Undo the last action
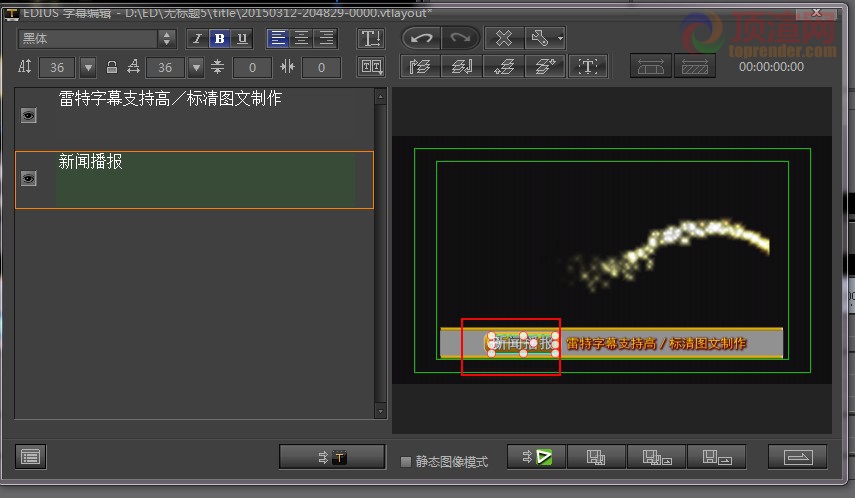The width and height of the screenshot is (855, 498). (x=421, y=38)
